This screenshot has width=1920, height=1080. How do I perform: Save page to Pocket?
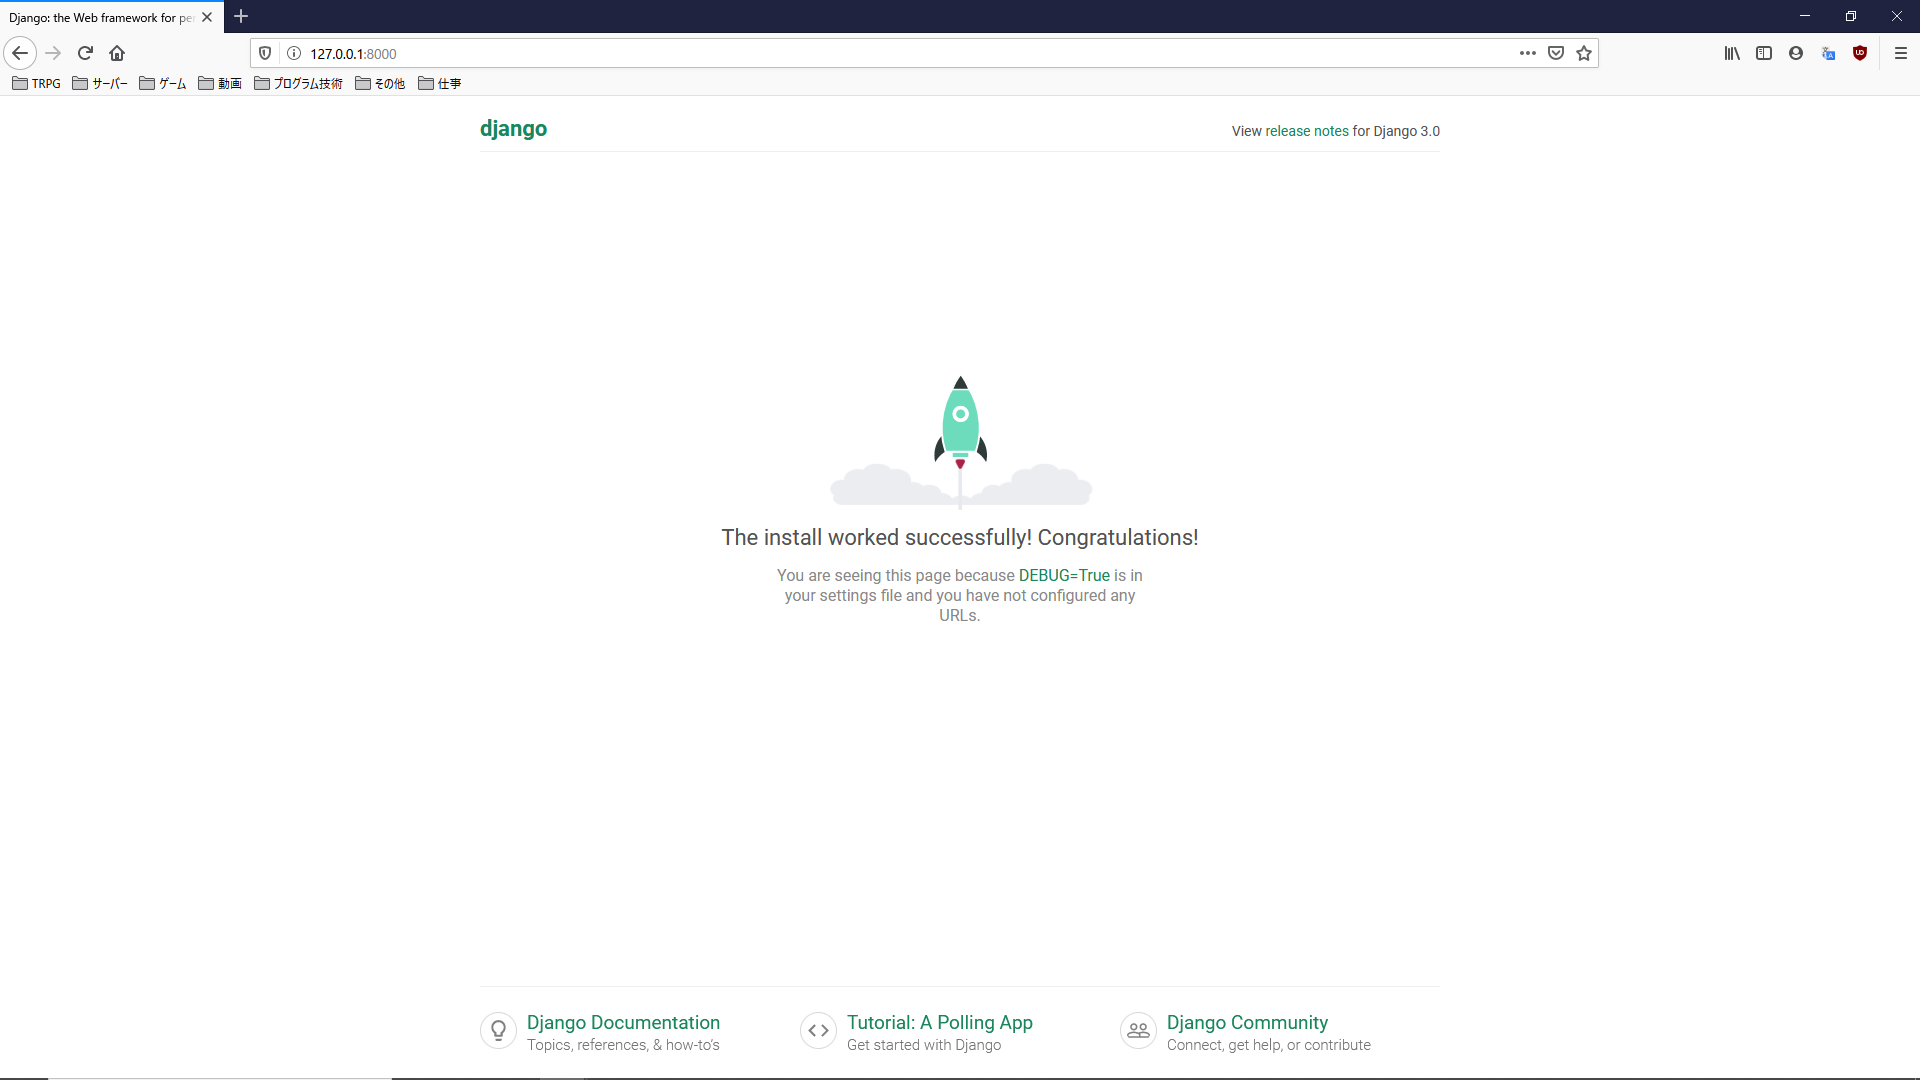coord(1556,53)
